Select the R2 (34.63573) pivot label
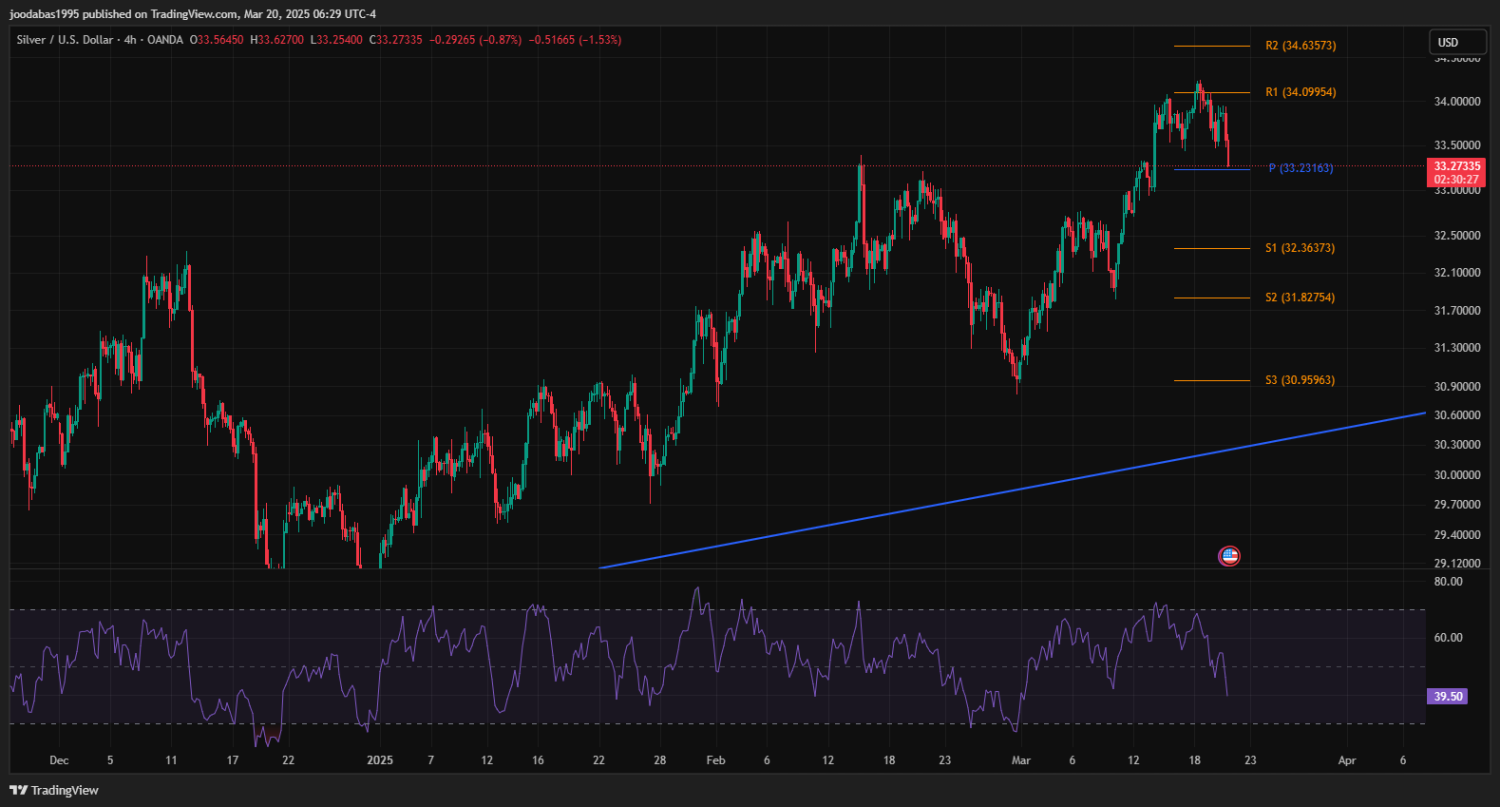Viewport: 1500px width, 807px height. (x=1300, y=46)
